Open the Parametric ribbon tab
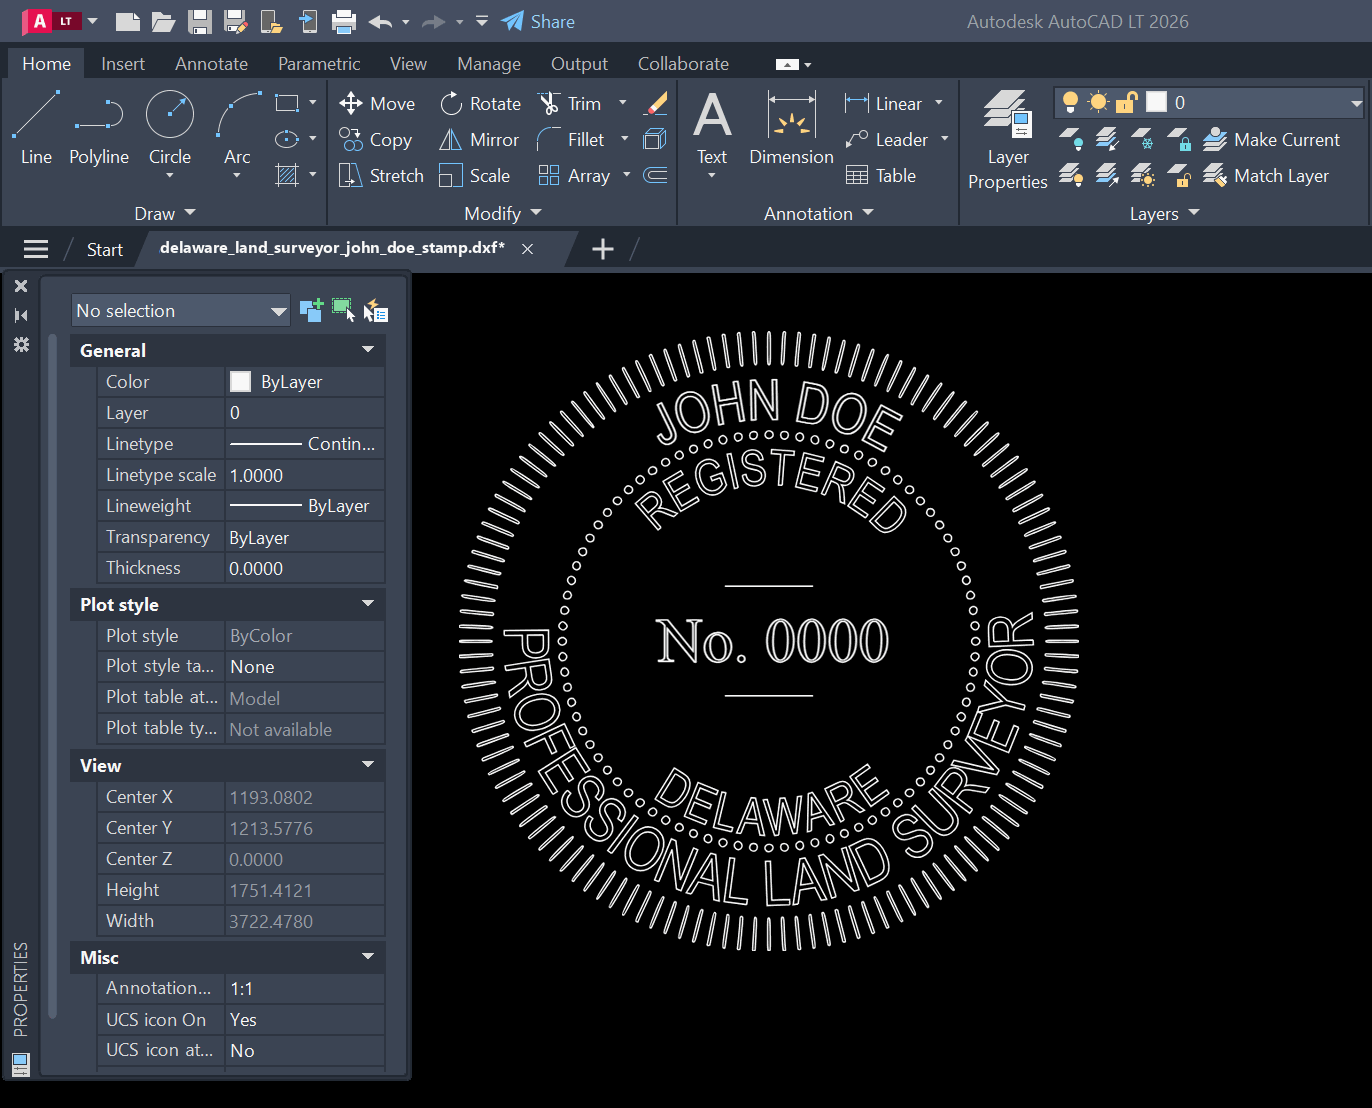Image resolution: width=1372 pixels, height=1108 pixels. [319, 63]
